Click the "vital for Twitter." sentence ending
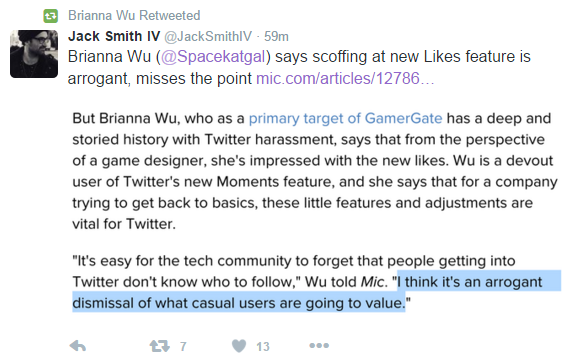Screen dimensions: 583x364 click(124, 224)
